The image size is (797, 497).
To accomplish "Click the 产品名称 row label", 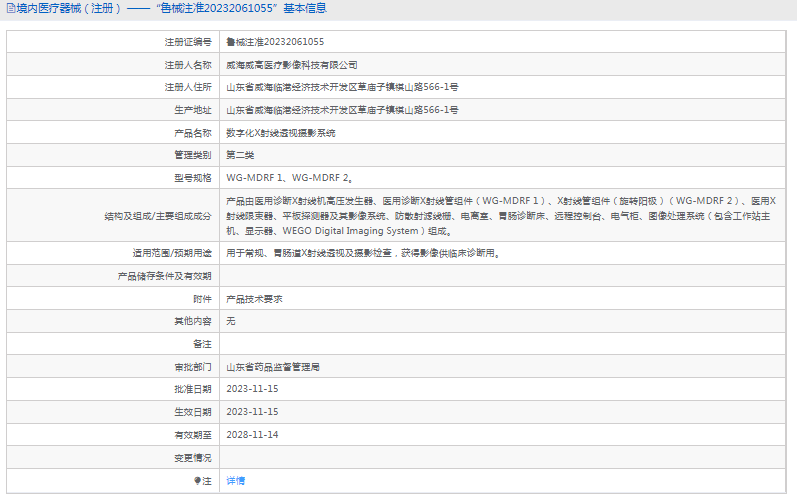I will click(x=193, y=133).
